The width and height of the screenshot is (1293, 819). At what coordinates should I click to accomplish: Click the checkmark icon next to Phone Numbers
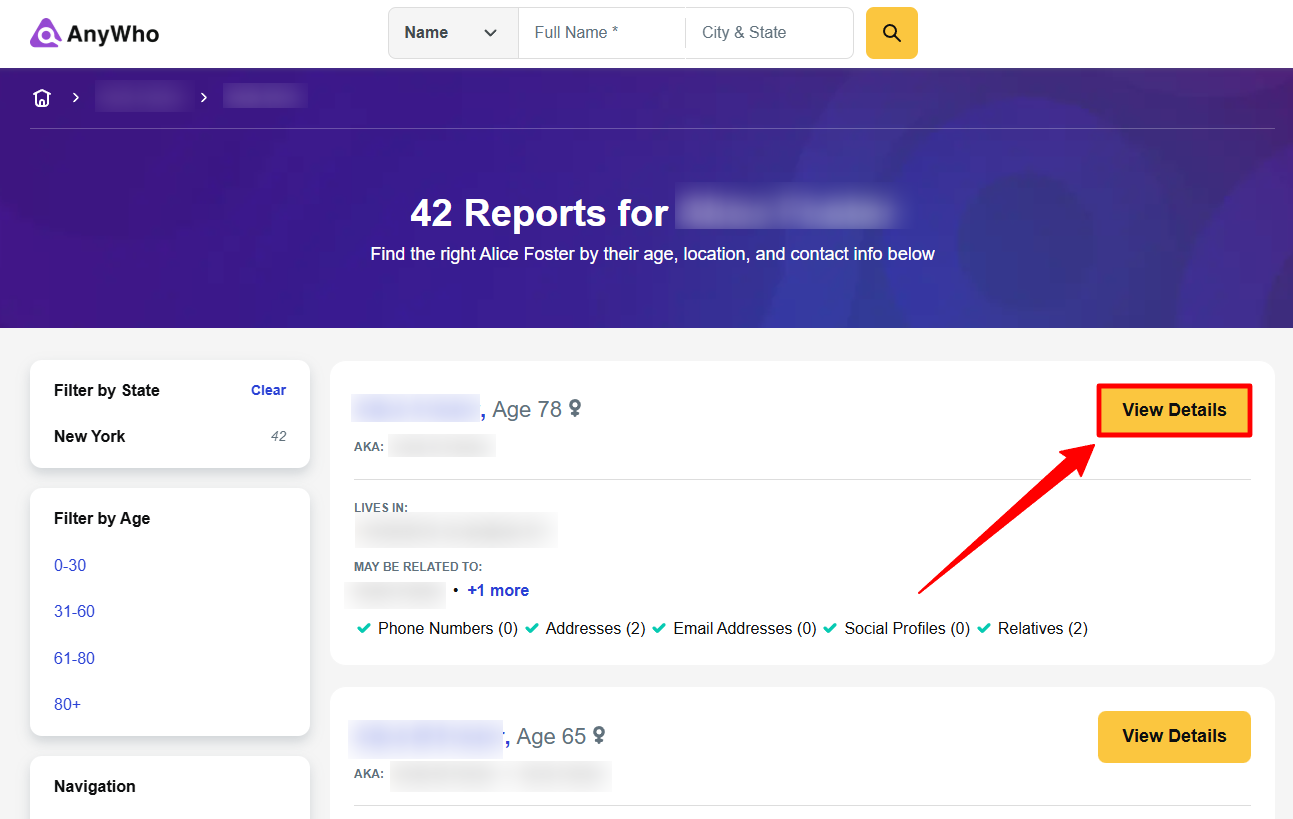click(x=364, y=628)
